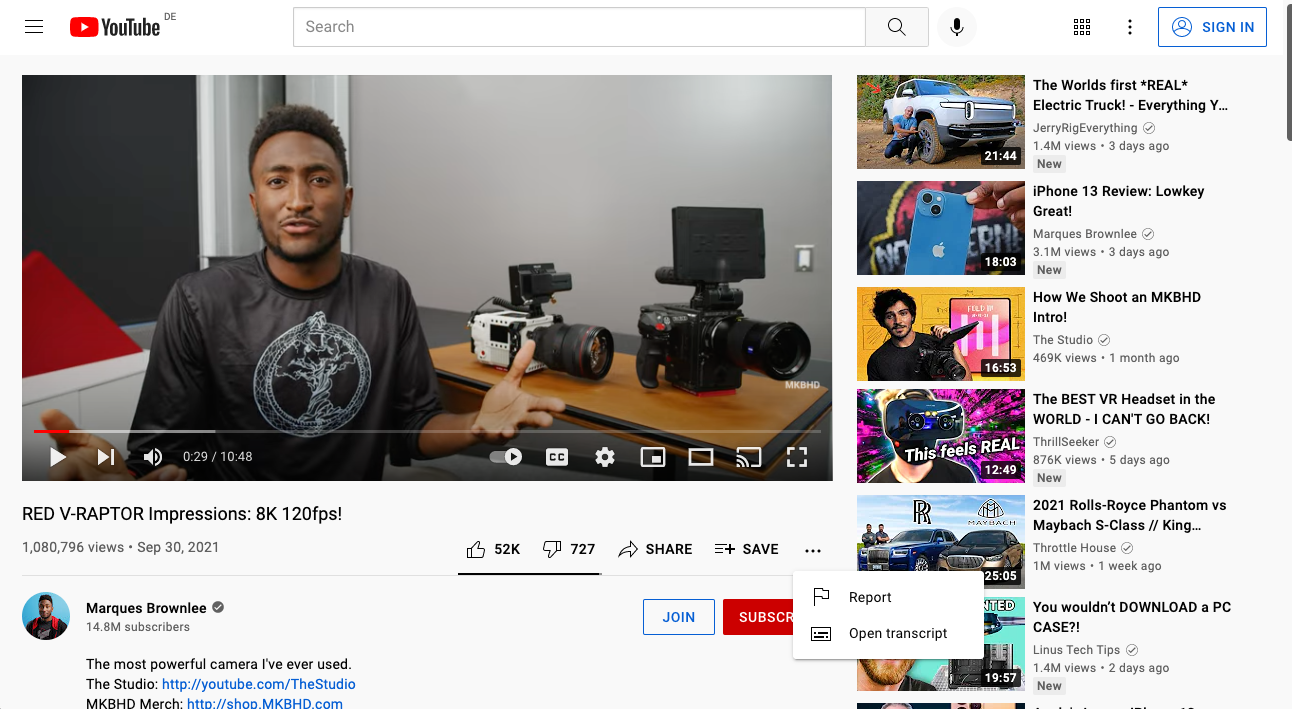
Task: Open 'The BEST VR Headset in the WORLD' title
Action: point(1124,409)
